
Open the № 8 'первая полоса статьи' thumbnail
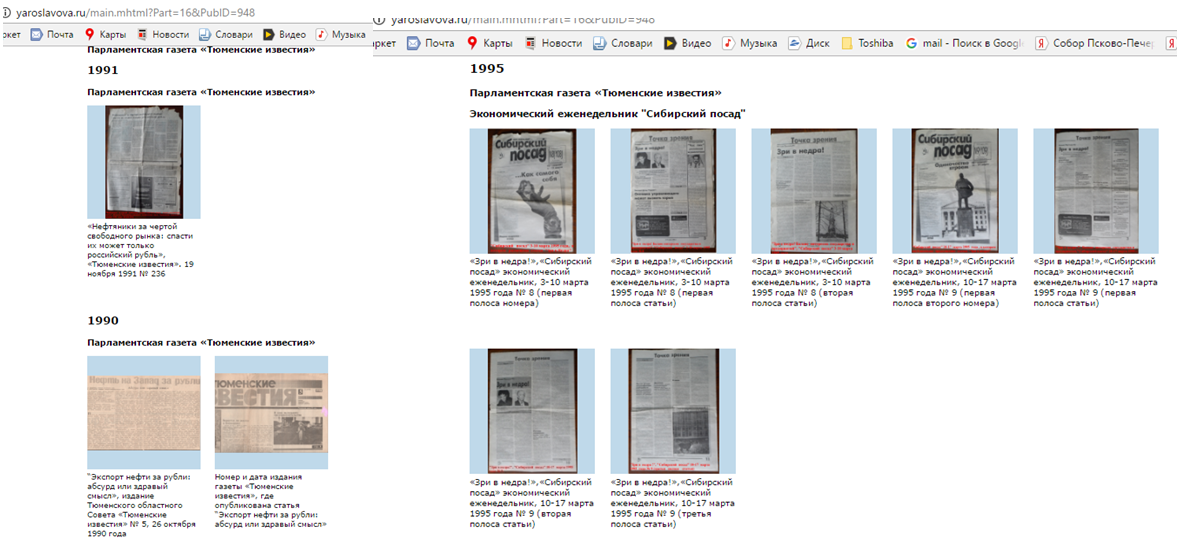coord(673,191)
